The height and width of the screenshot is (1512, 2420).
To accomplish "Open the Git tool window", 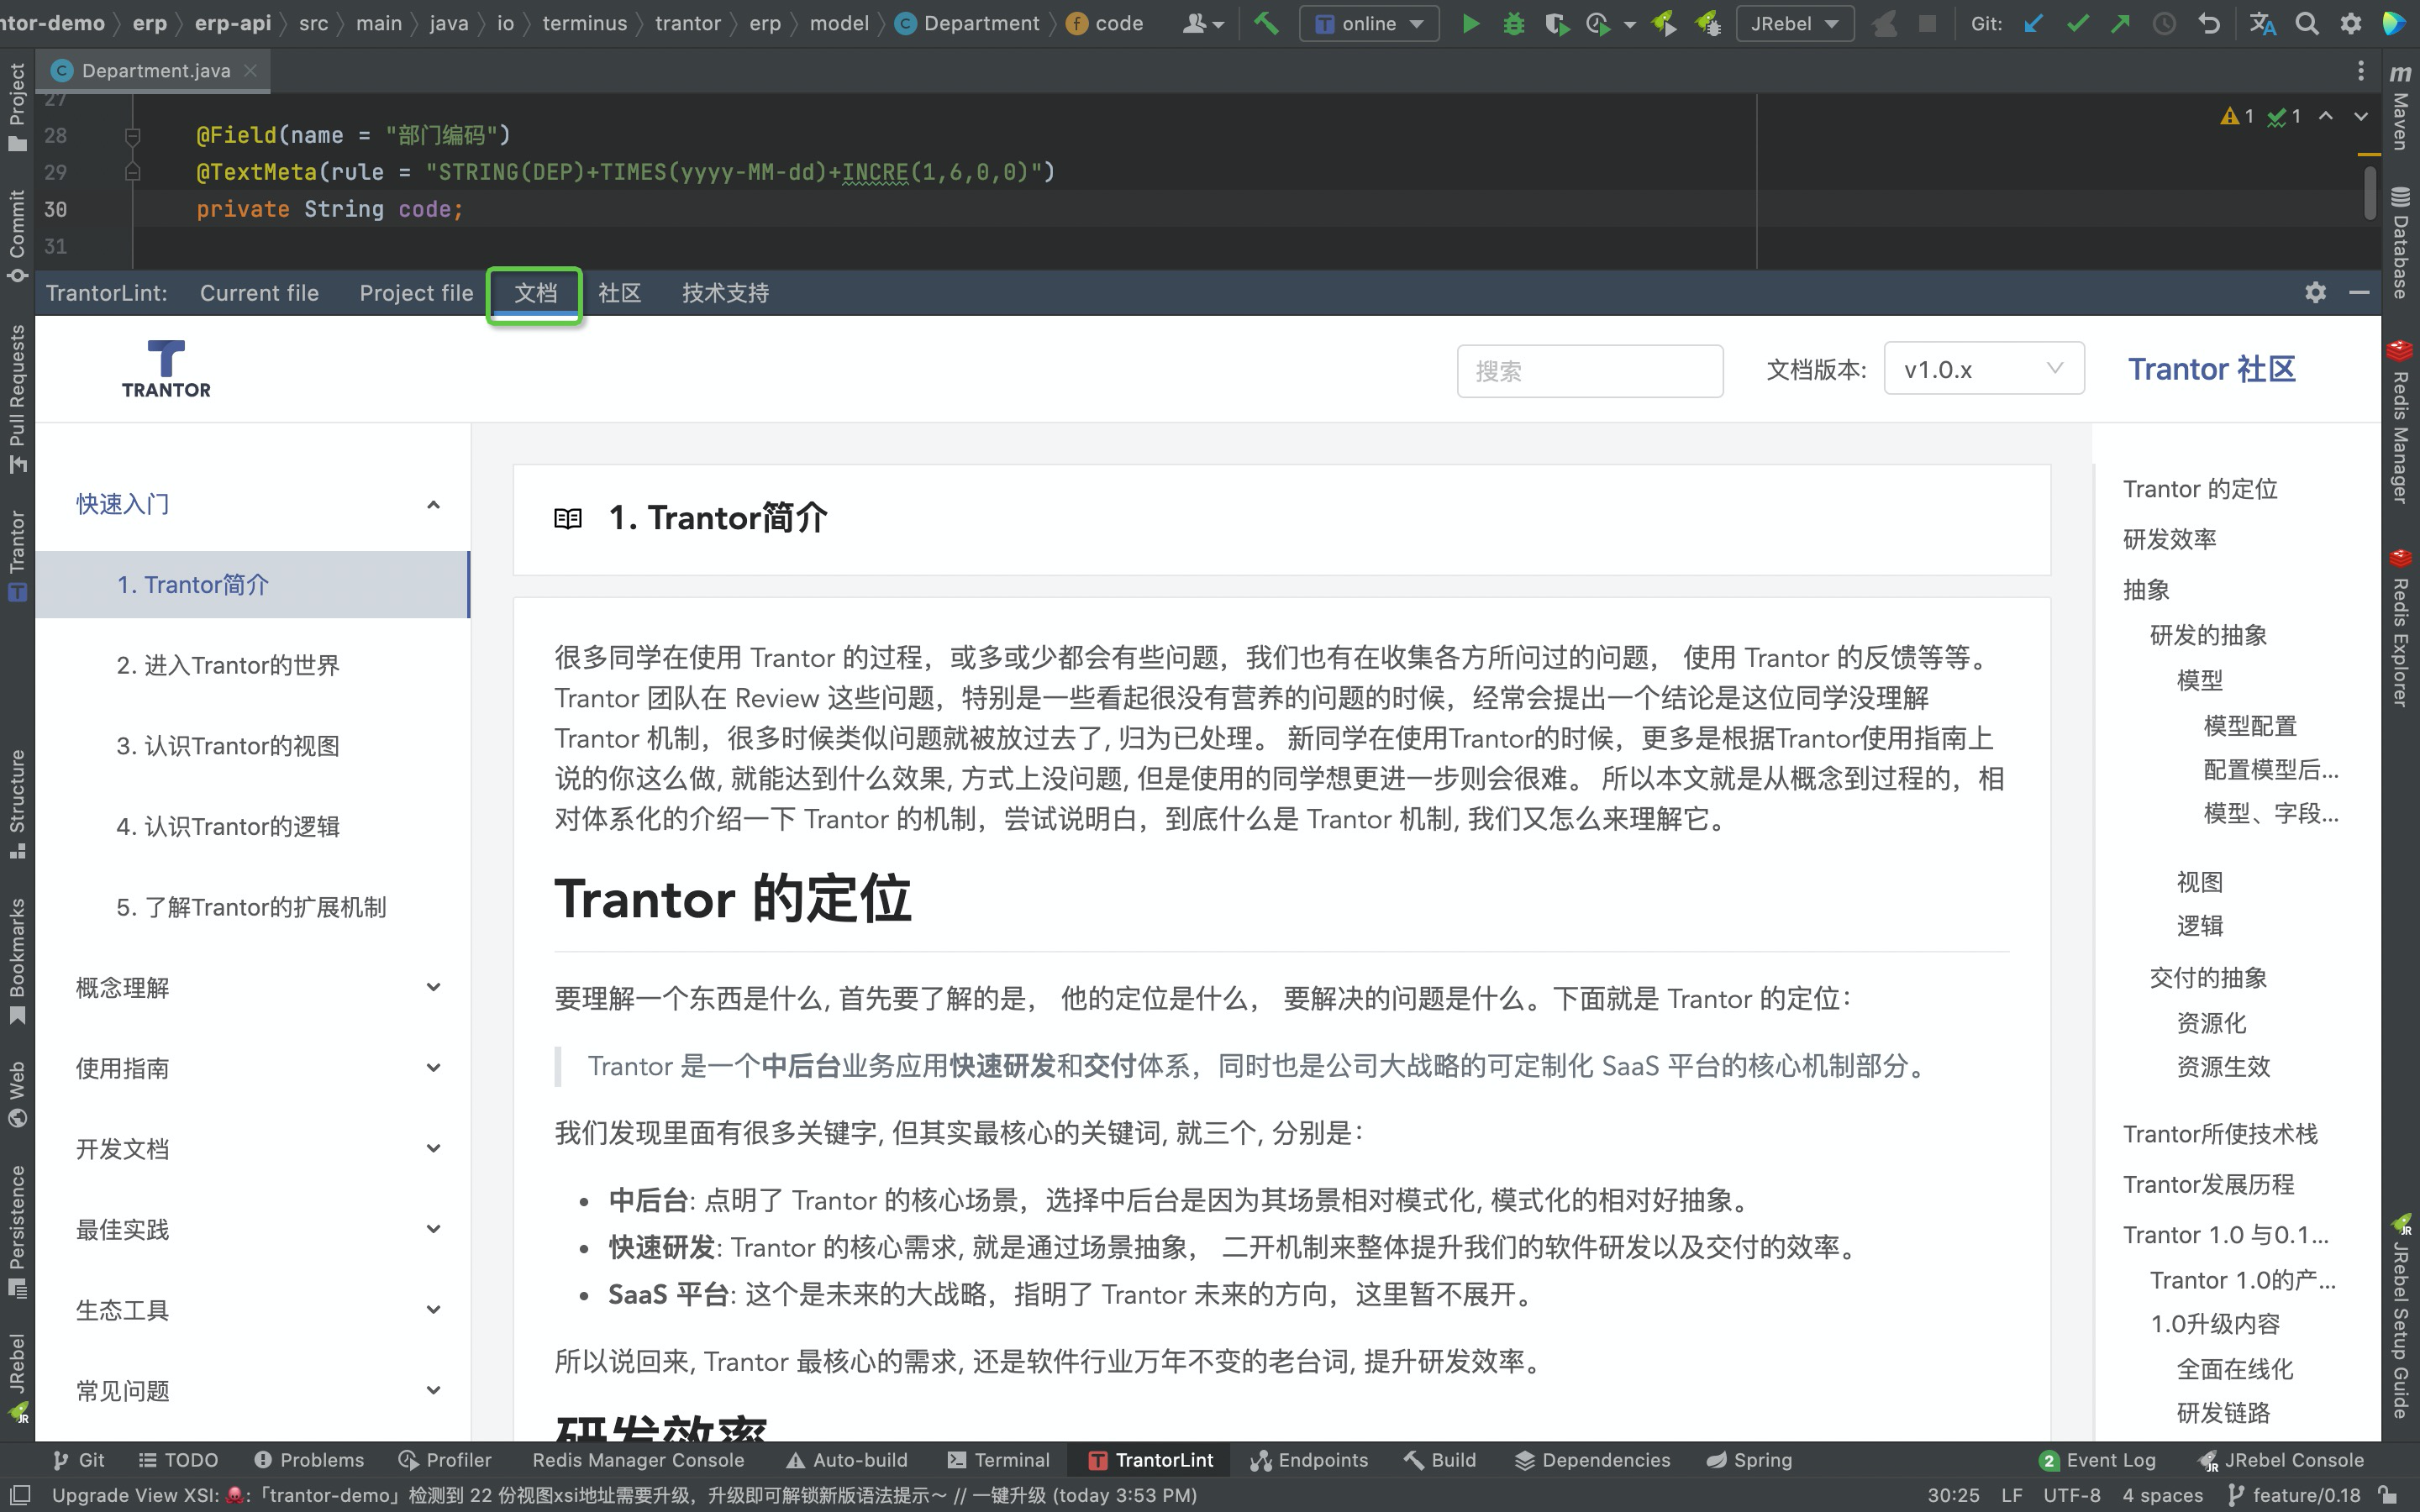I will pos(78,1460).
